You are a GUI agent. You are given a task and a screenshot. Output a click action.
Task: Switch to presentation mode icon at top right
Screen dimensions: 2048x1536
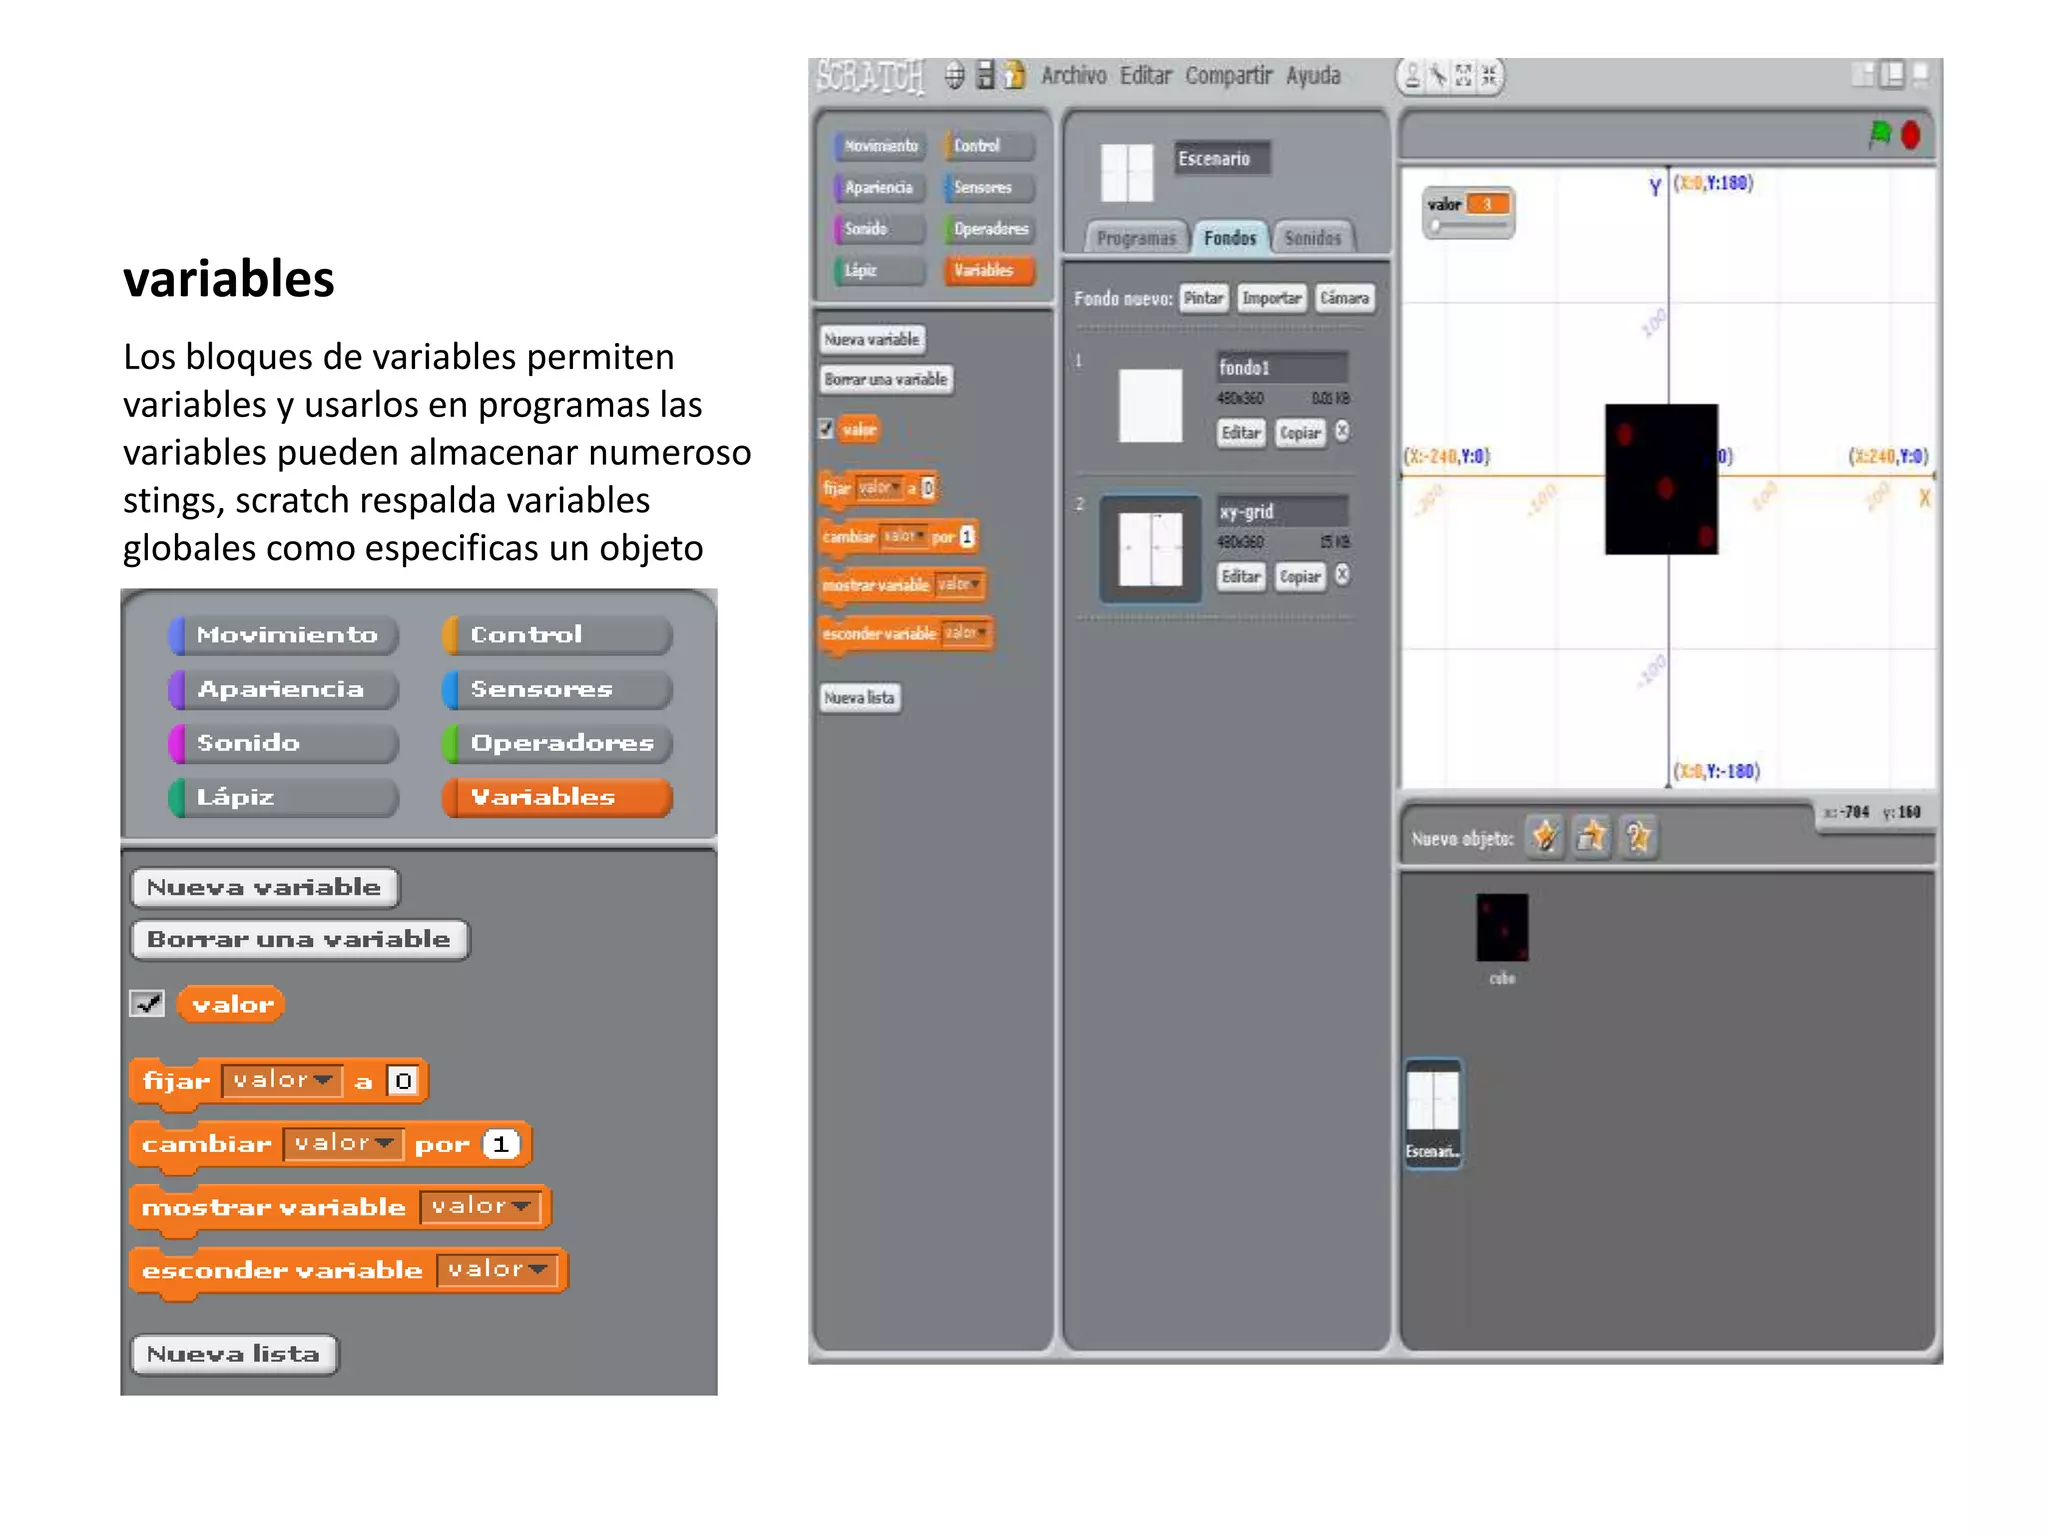tap(1919, 74)
